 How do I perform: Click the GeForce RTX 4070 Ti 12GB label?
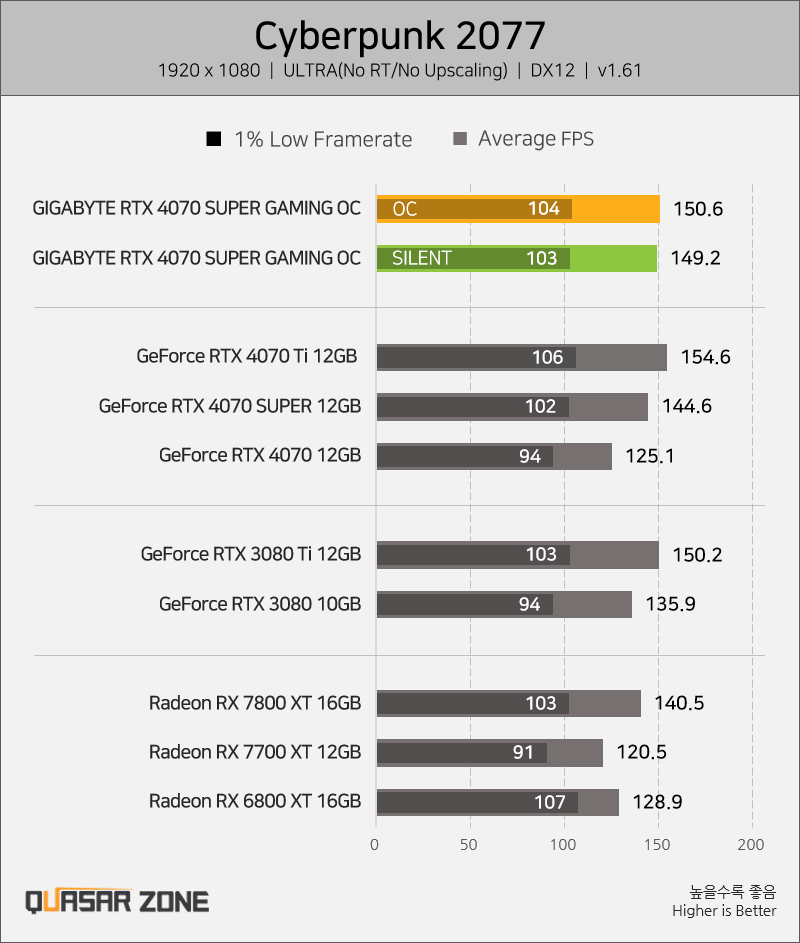pos(247,356)
